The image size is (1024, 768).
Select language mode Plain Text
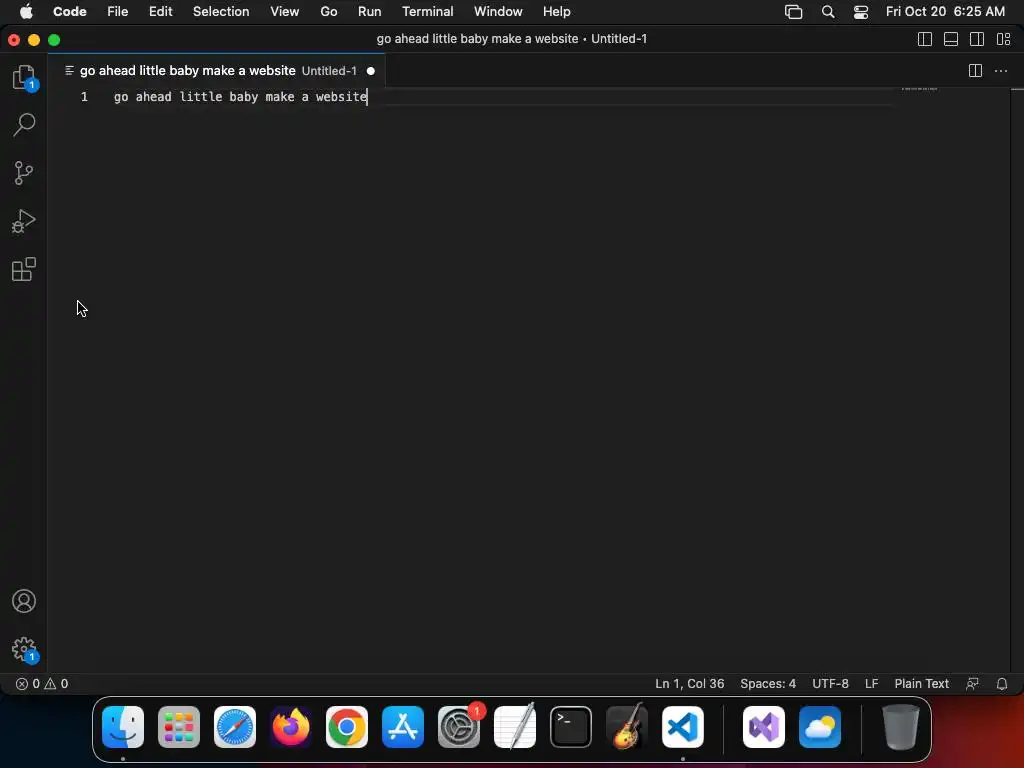tap(921, 684)
